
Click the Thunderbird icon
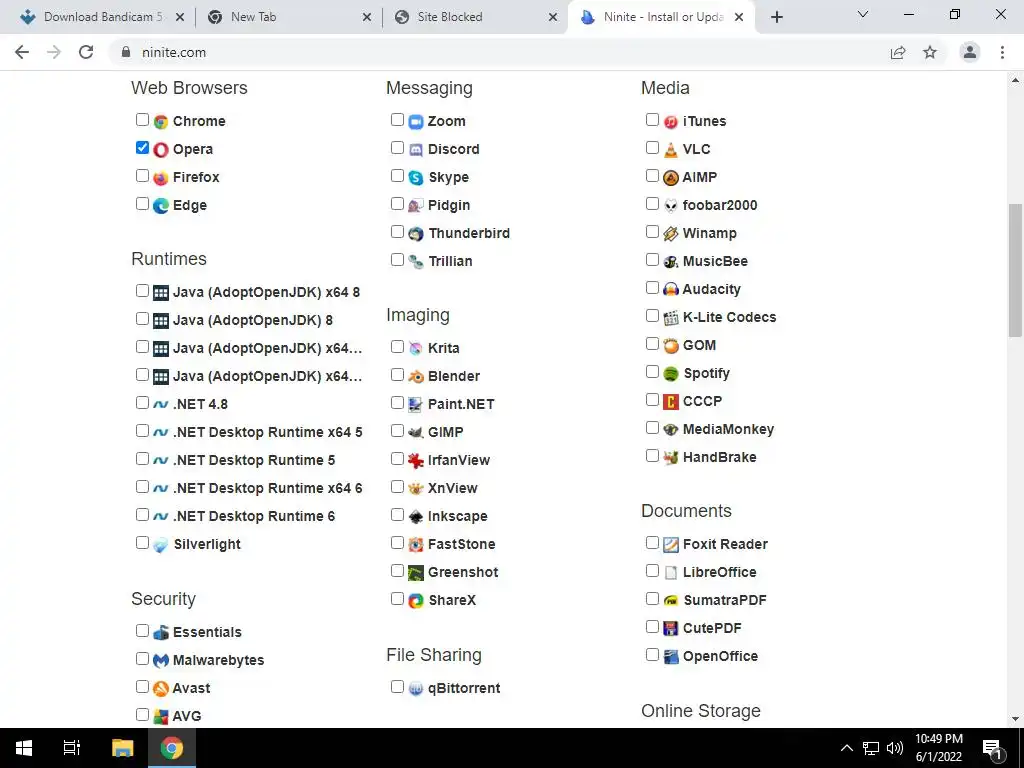coord(416,234)
